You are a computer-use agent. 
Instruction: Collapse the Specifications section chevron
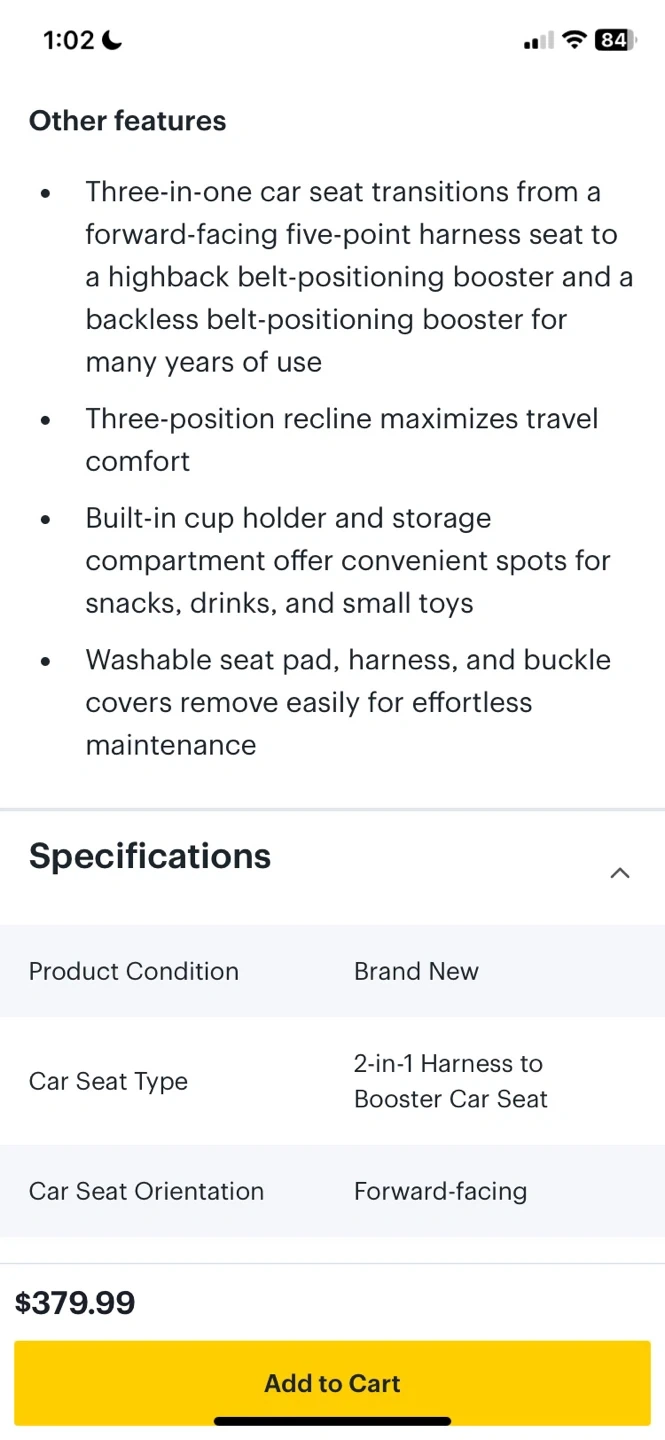click(620, 873)
